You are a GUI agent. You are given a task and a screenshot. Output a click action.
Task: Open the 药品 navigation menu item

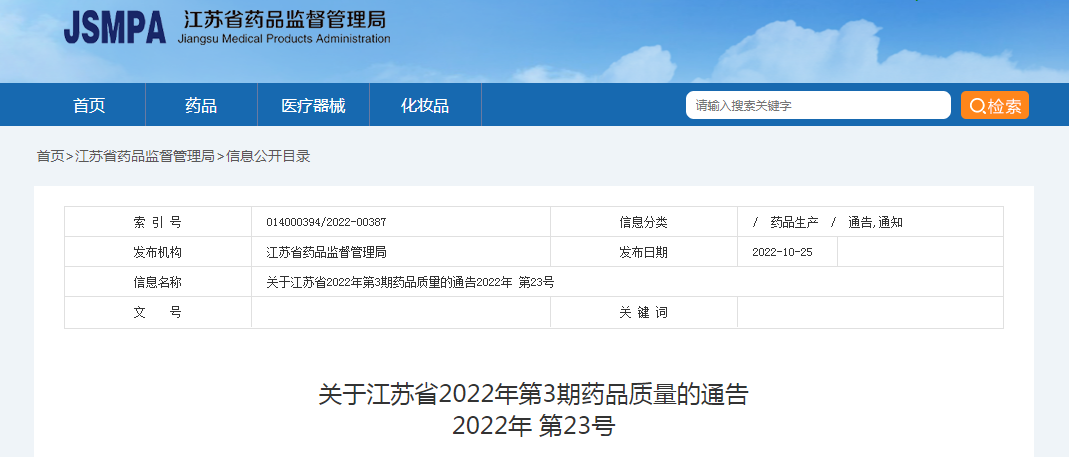[x=201, y=105]
